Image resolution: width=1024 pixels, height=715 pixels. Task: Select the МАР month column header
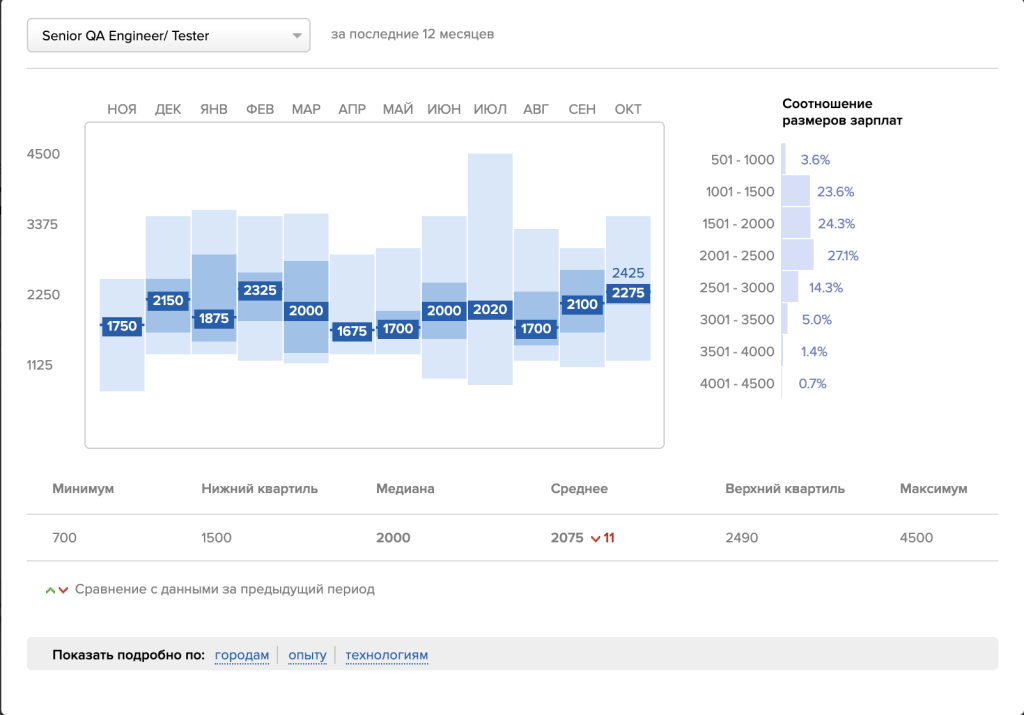(x=306, y=109)
